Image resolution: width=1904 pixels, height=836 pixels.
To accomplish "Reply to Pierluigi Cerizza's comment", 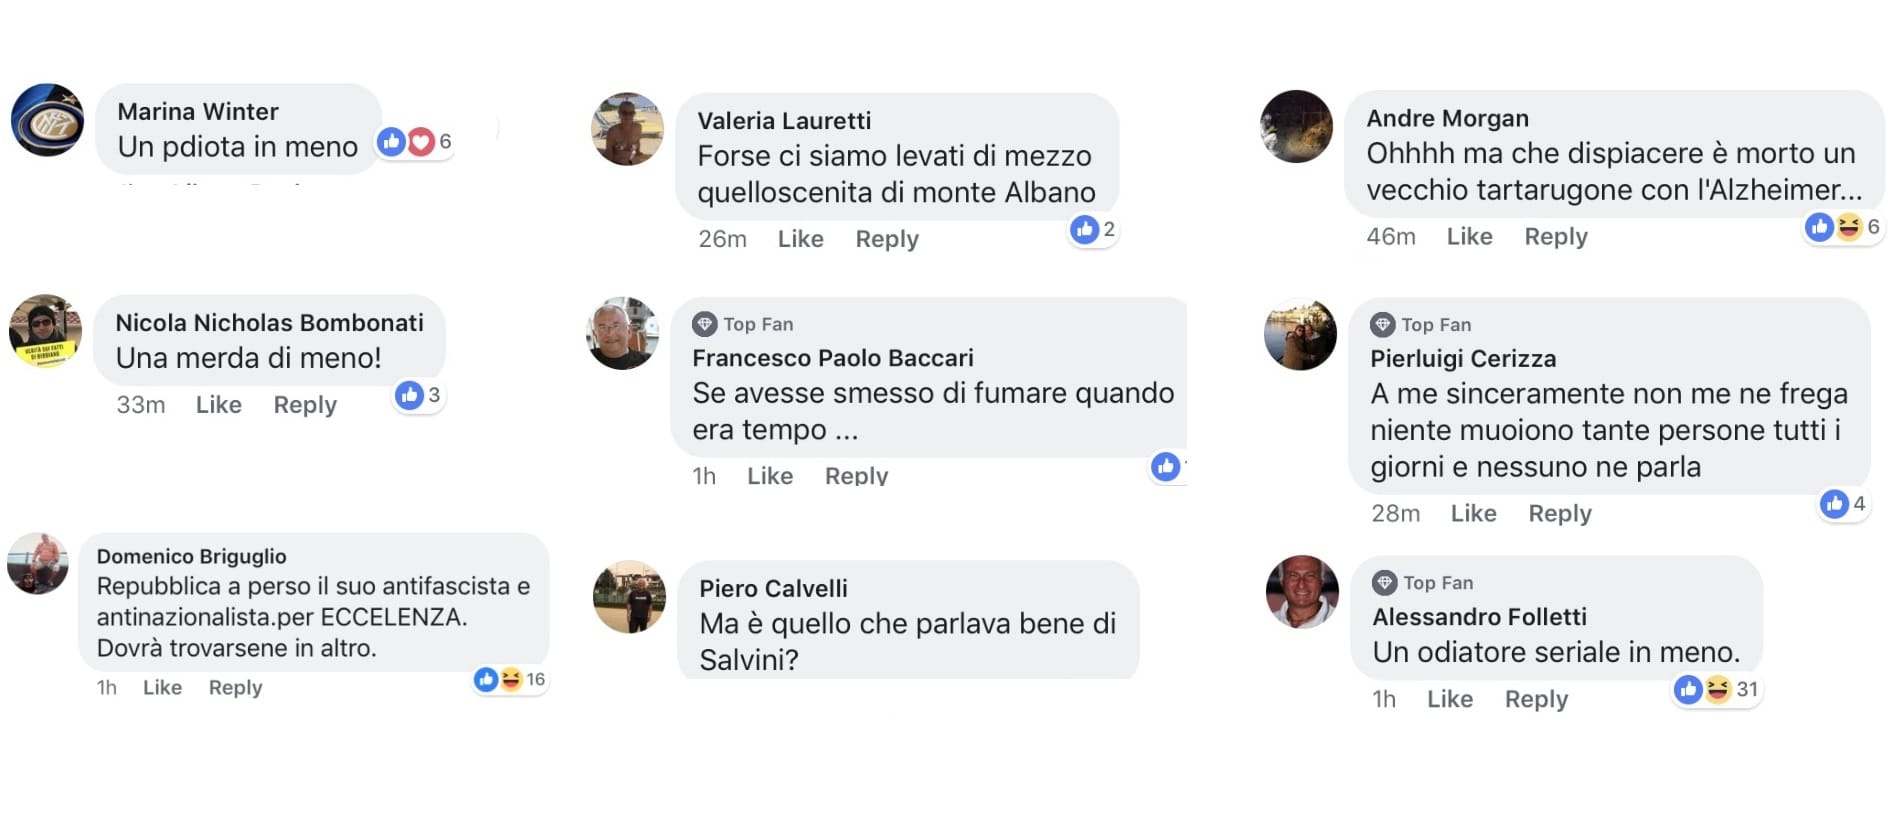I will [x=1560, y=514].
